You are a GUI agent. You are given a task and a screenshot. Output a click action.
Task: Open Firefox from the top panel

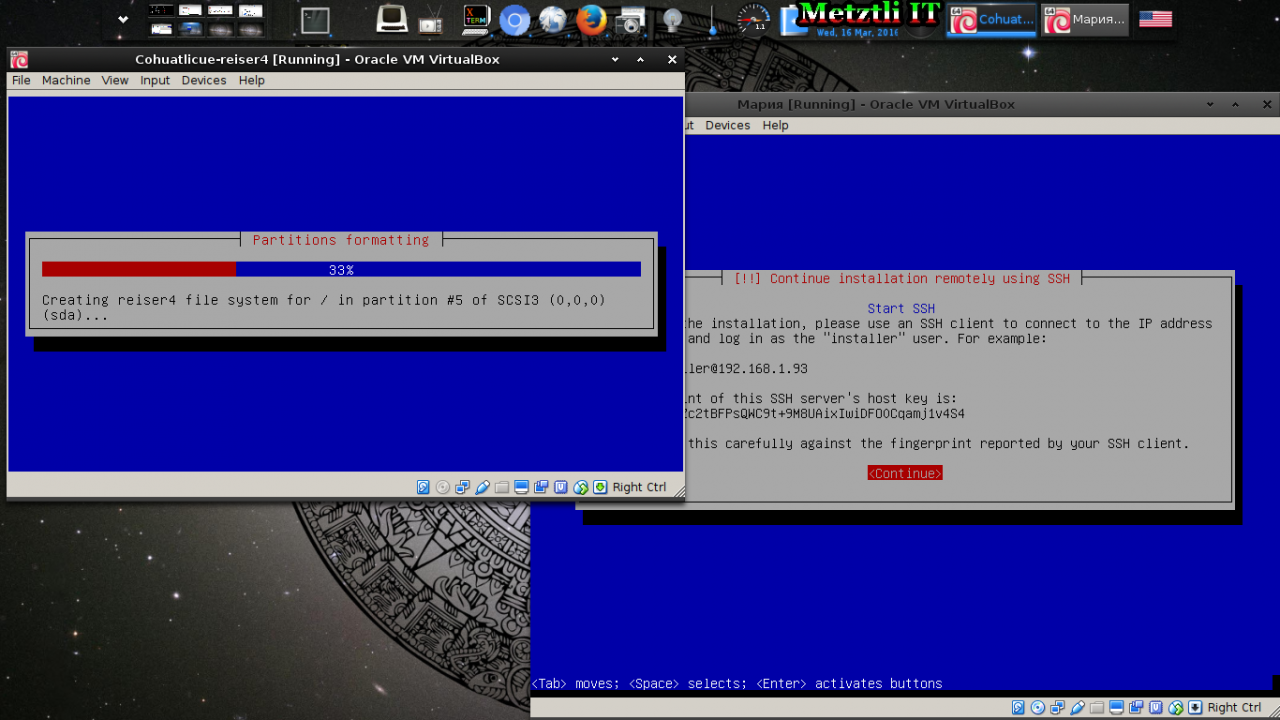point(591,19)
